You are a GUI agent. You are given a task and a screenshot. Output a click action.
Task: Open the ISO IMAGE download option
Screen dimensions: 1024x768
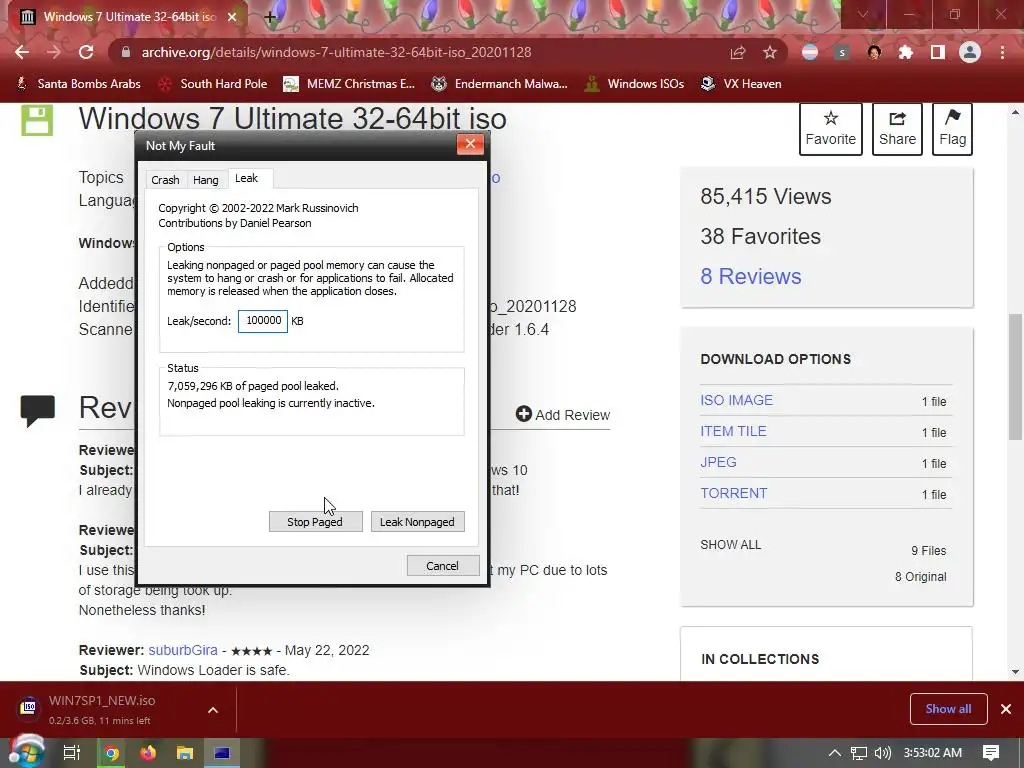coord(737,400)
